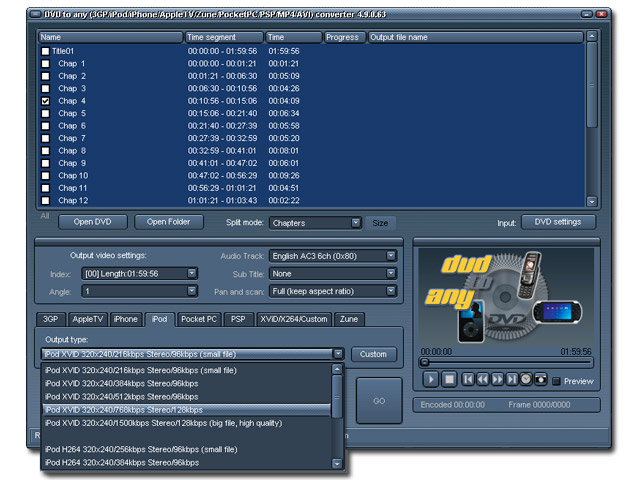Click the Open Folder button
The width and height of the screenshot is (640, 480).
169,222
